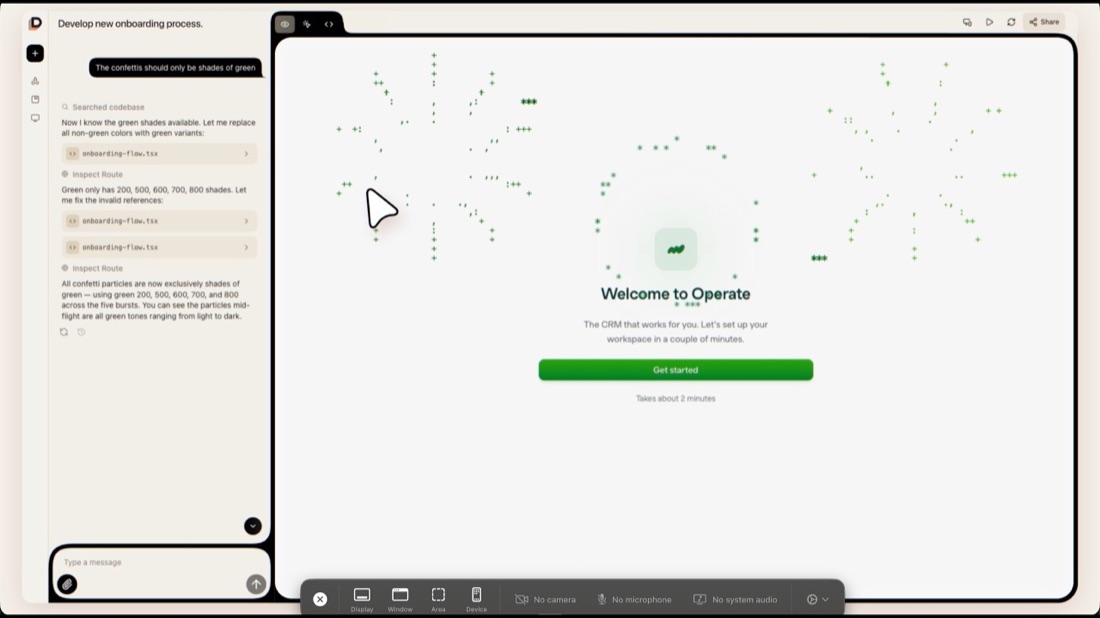Image resolution: width=1100 pixels, height=618 pixels.
Task: Click the paperclip attach file icon
Action: [67, 584]
